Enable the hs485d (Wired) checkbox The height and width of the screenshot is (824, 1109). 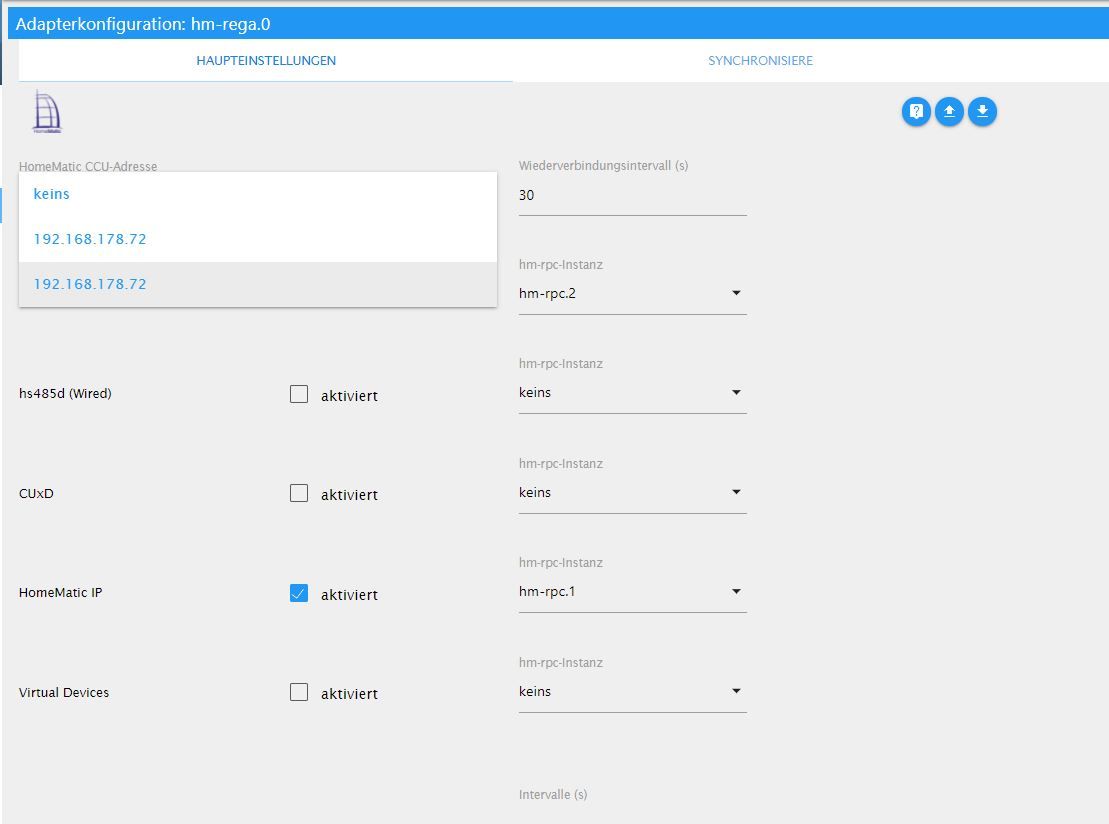(299, 394)
